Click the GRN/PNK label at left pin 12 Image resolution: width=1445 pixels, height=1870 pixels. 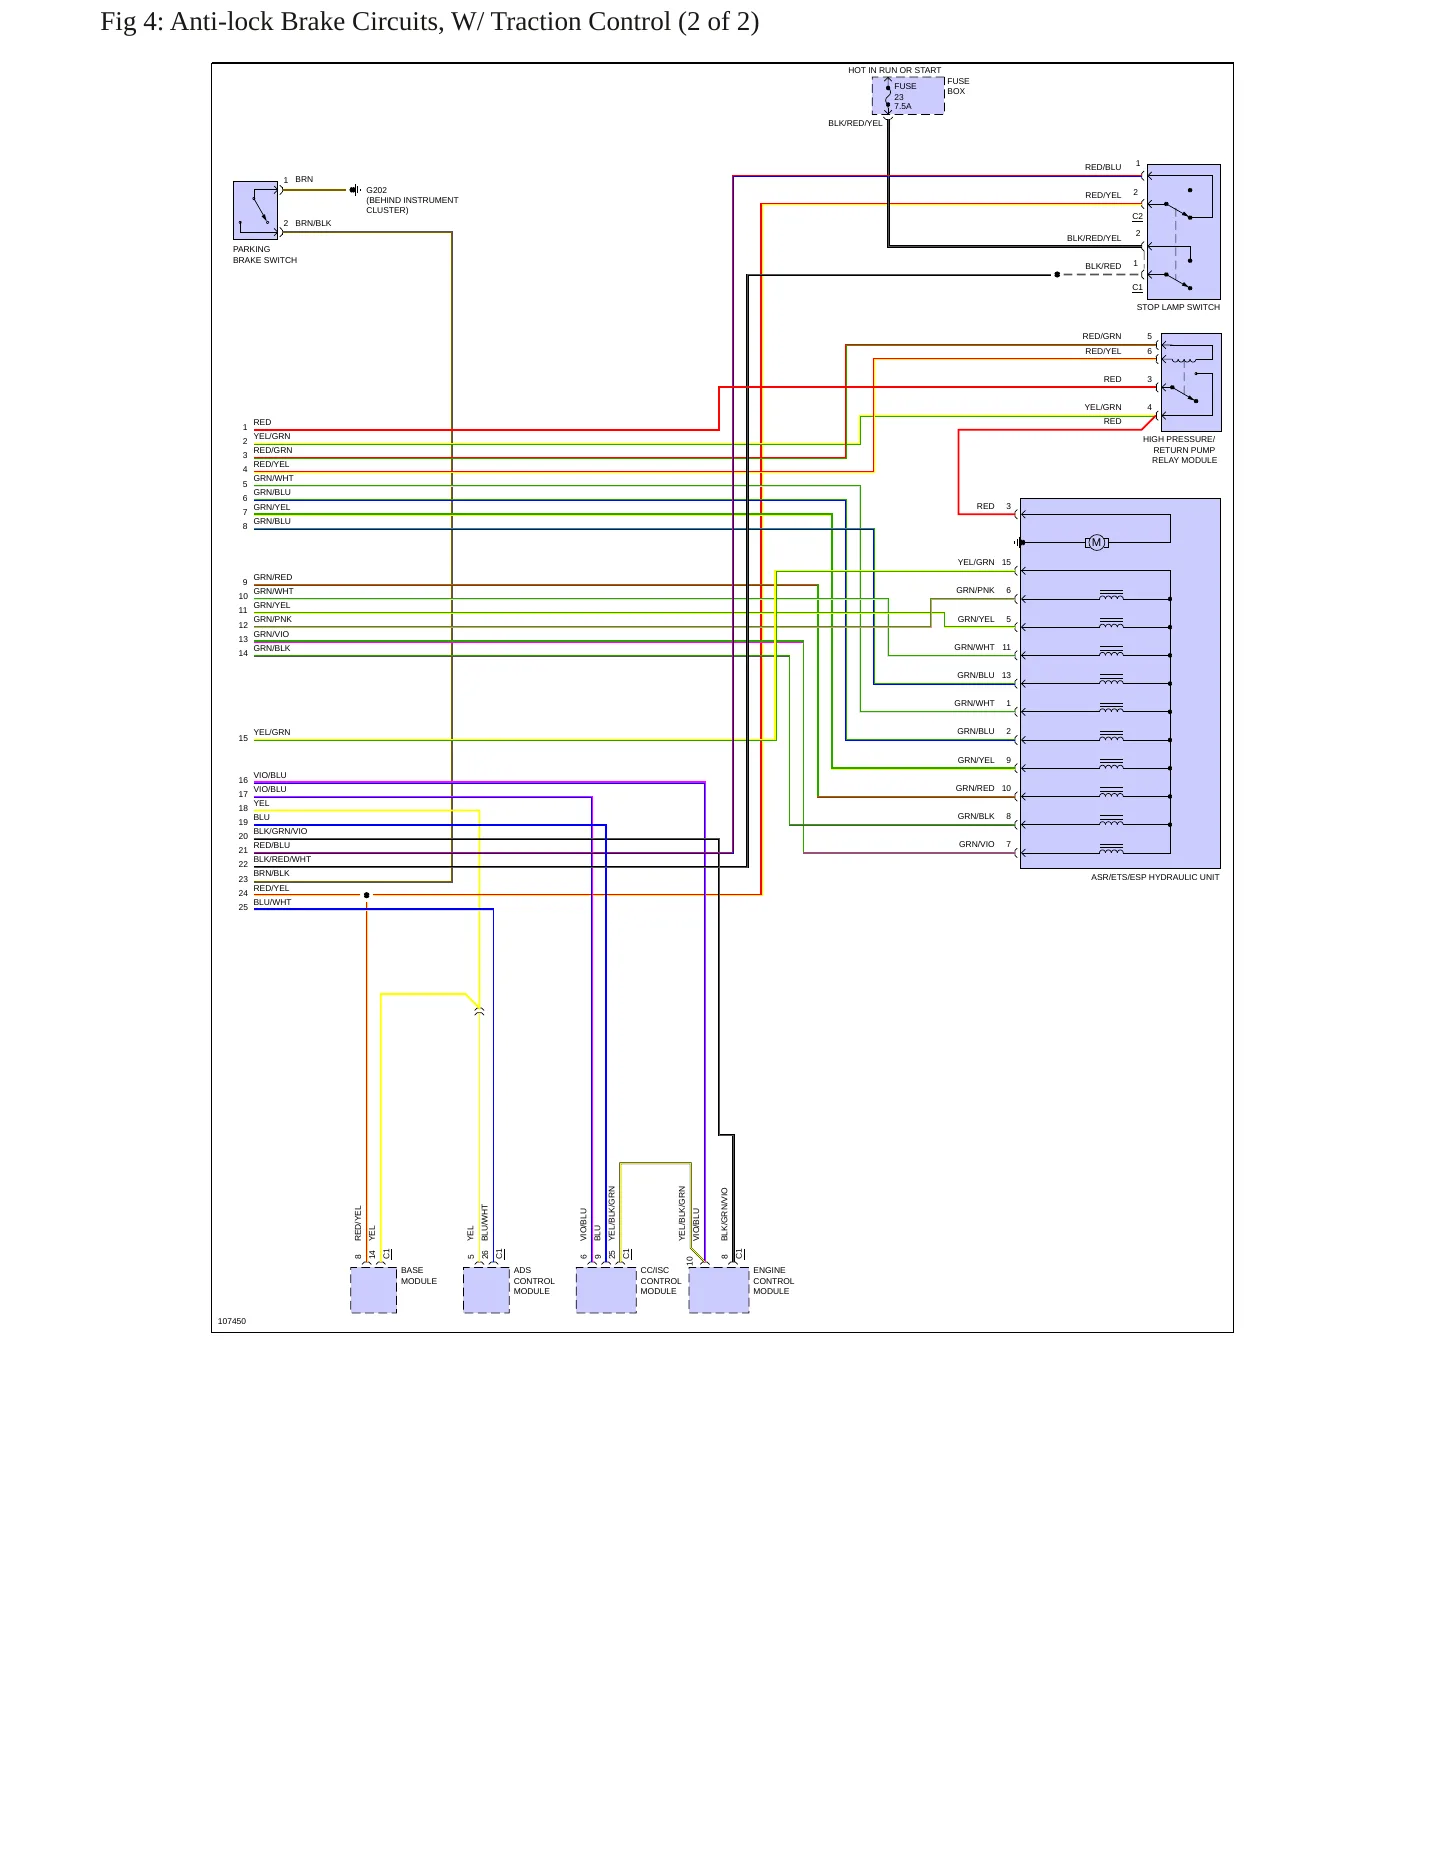coord(273,619)
